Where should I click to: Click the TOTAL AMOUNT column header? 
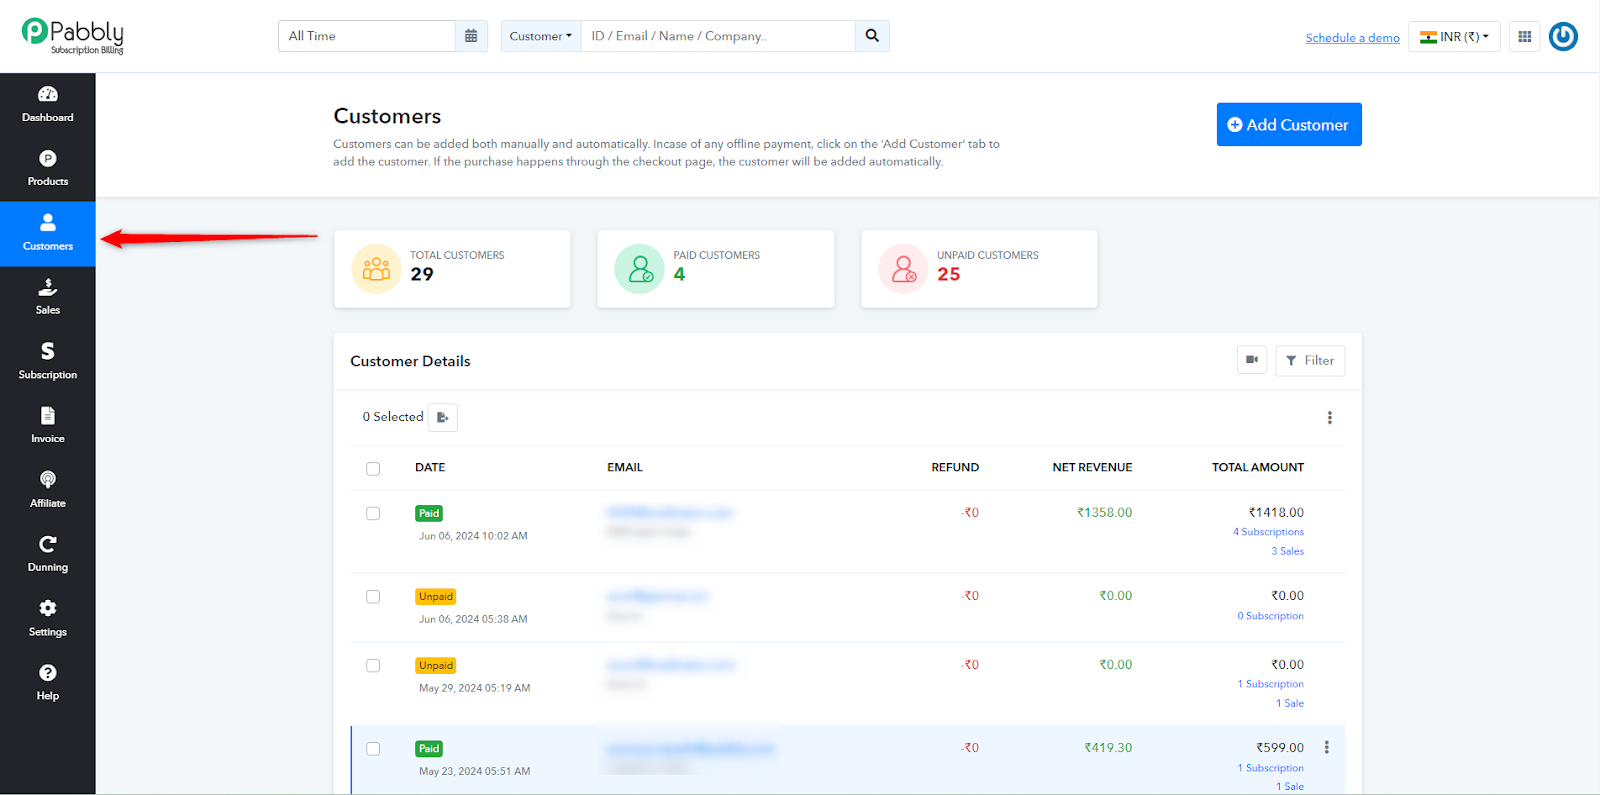[x=1258, y=467]
